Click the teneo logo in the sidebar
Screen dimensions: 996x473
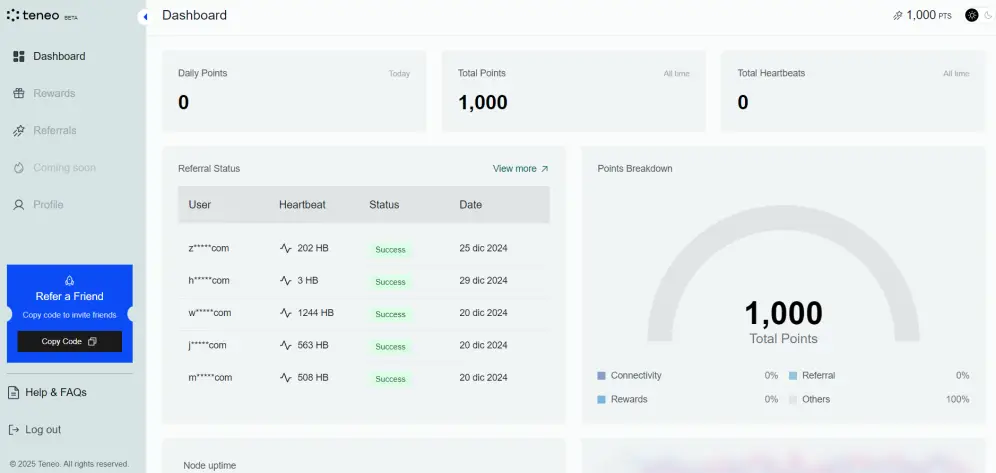(x=41, y=15)
